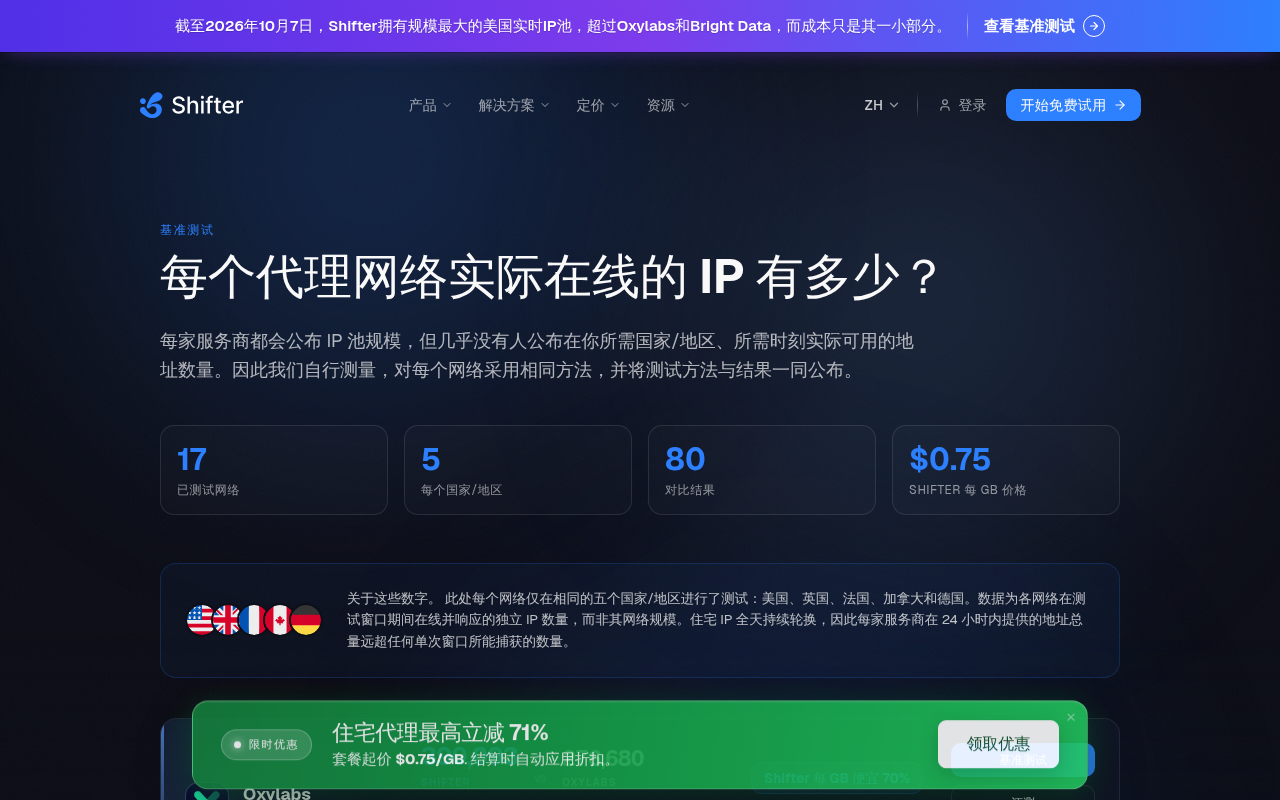Click the 17 已测试网络 stat card
The height and width of the screenshot is (800, 1280).
pyautogui.click(x=274, y=470)
